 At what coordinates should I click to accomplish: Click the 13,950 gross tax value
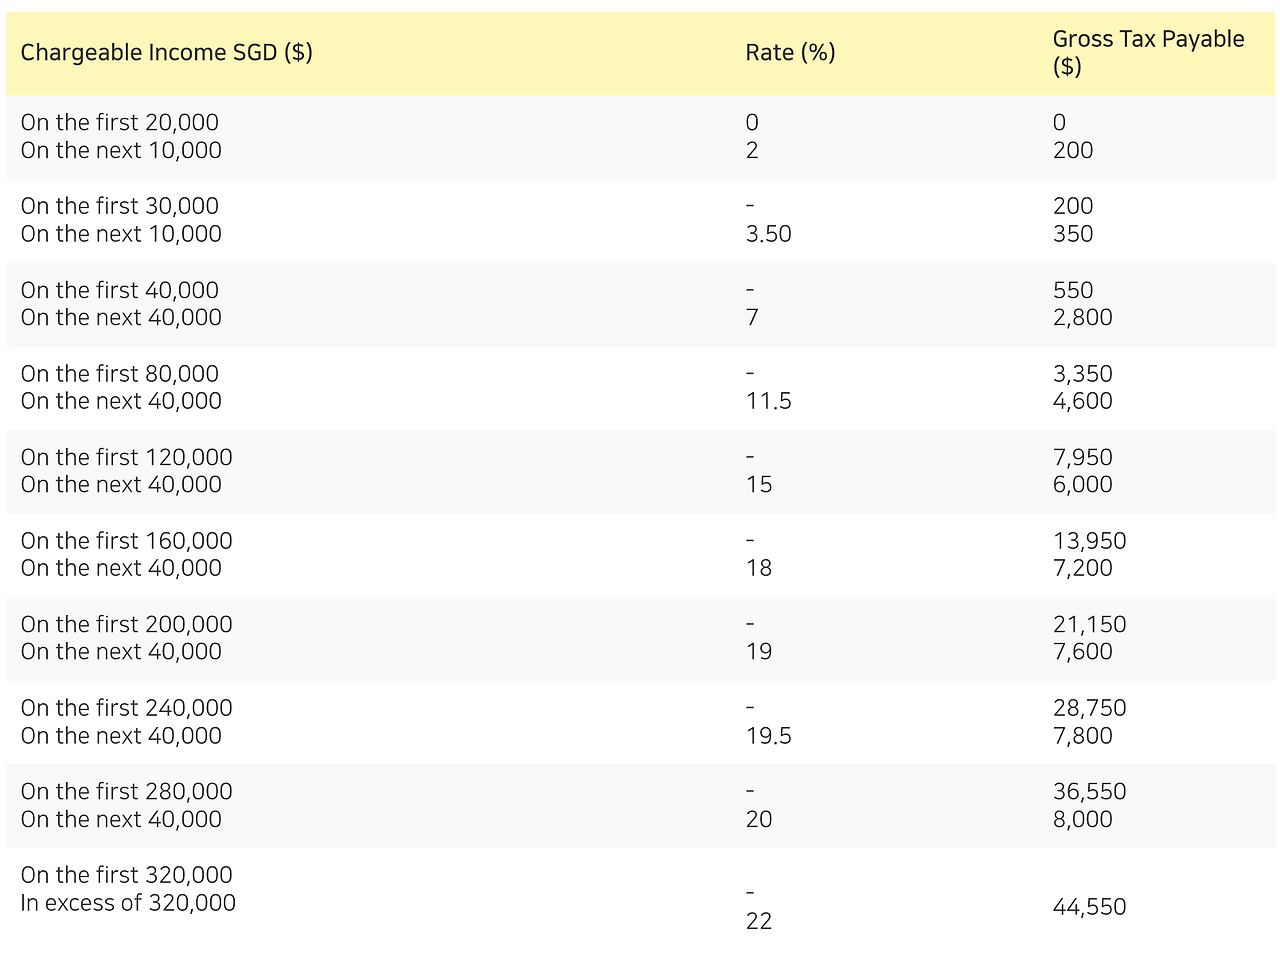(1089, 541)
